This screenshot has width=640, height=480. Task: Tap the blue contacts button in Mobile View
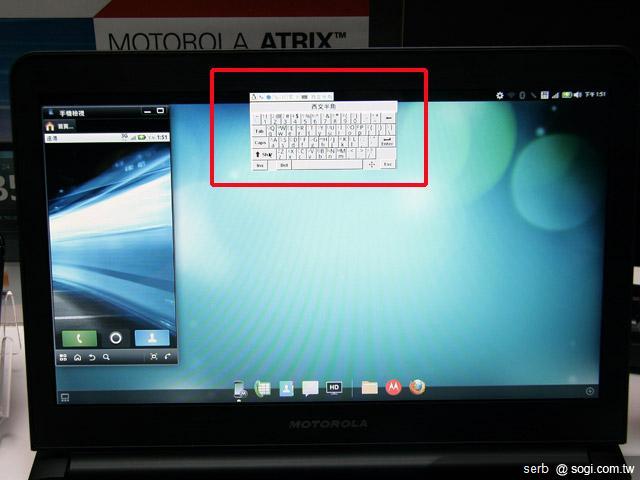152,338
